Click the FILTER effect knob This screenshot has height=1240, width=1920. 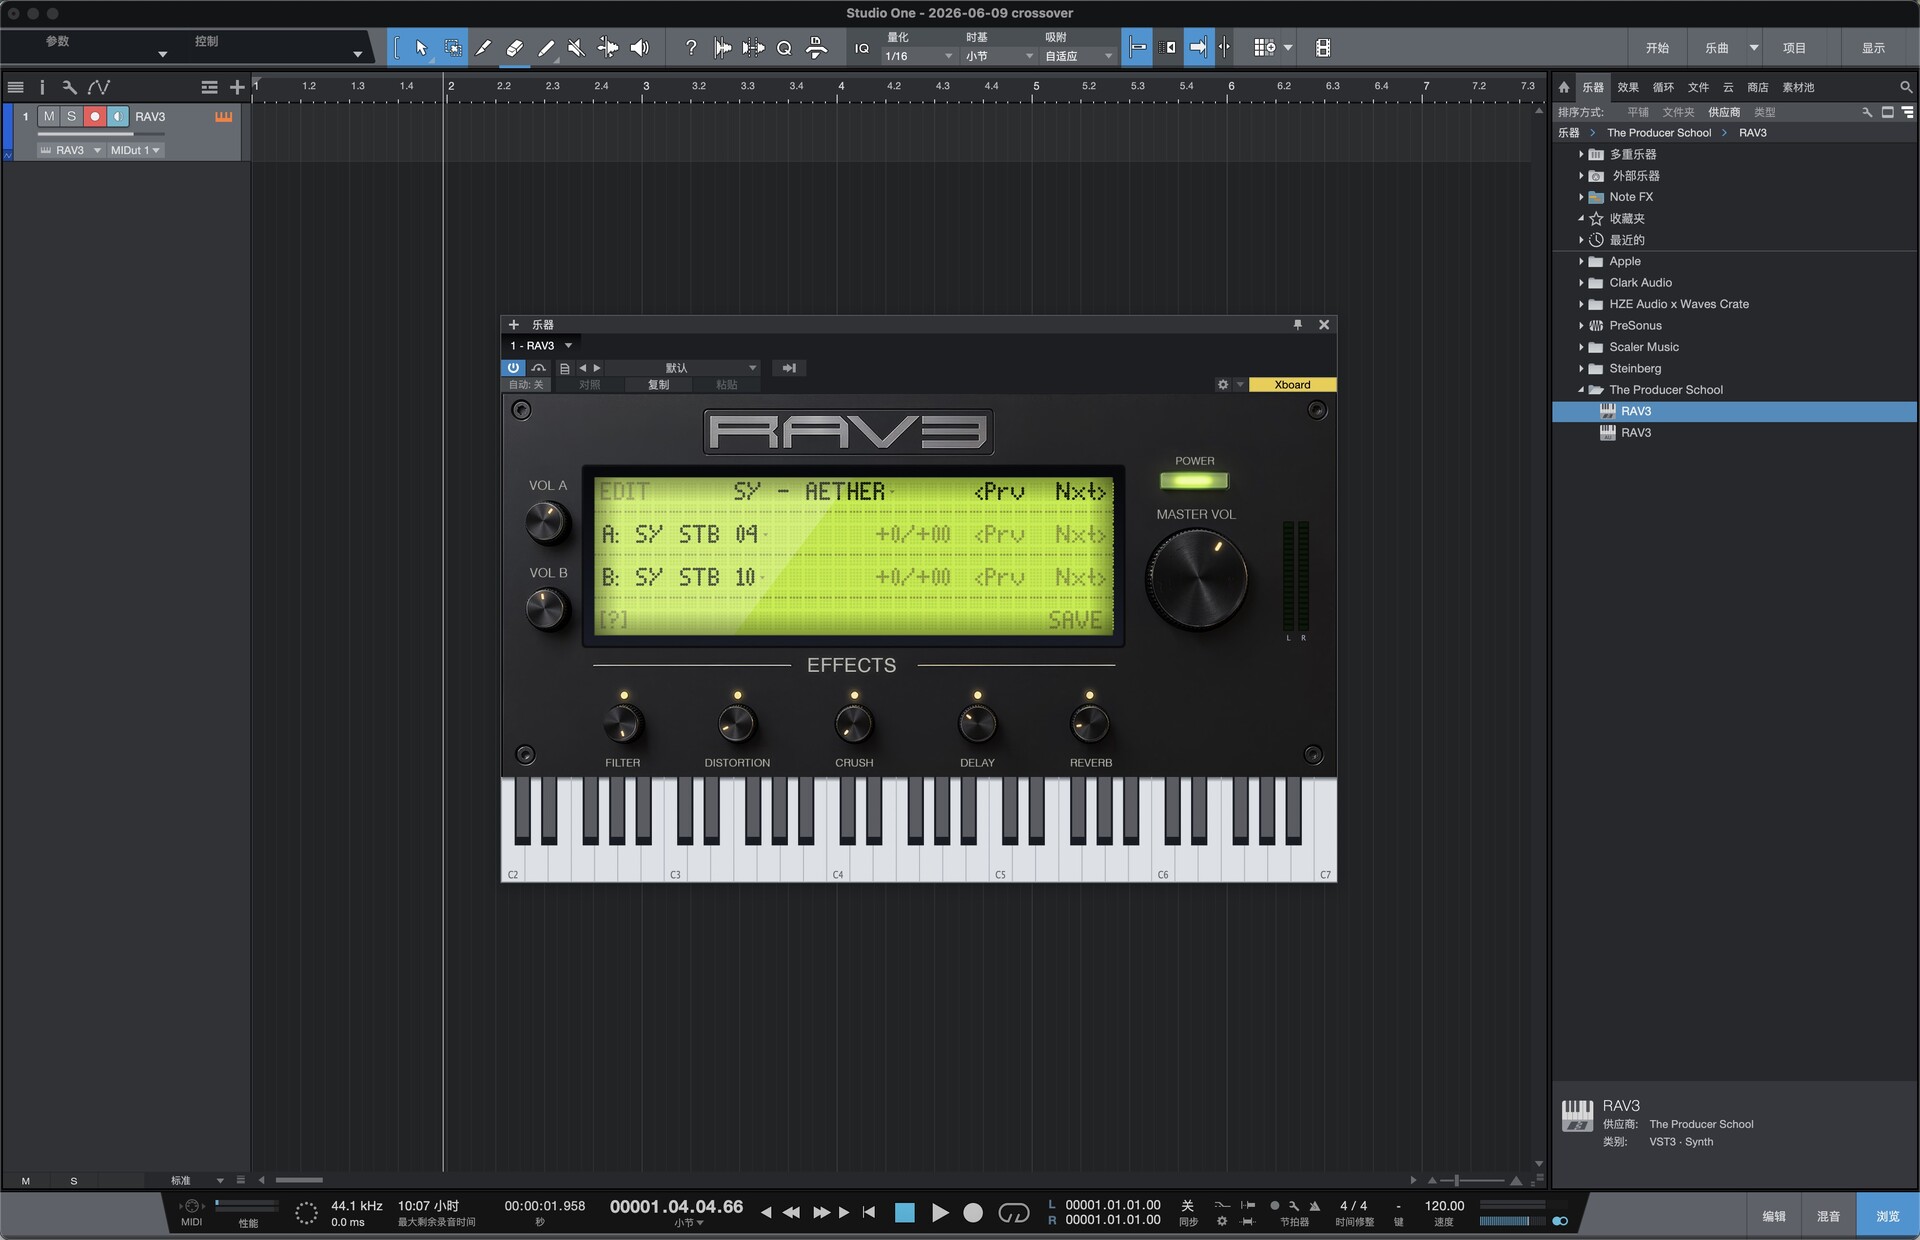(x=623, y=723)
